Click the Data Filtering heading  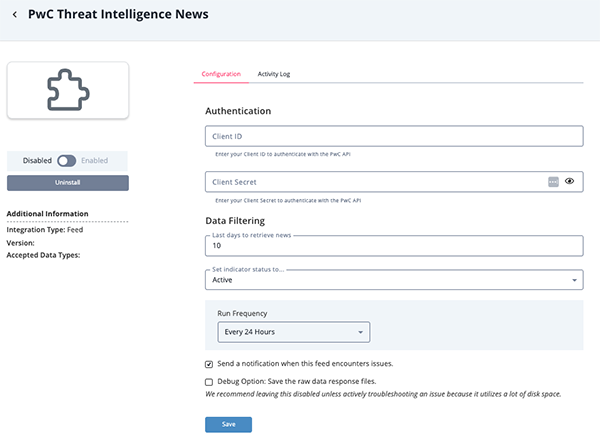coord(235,221)
